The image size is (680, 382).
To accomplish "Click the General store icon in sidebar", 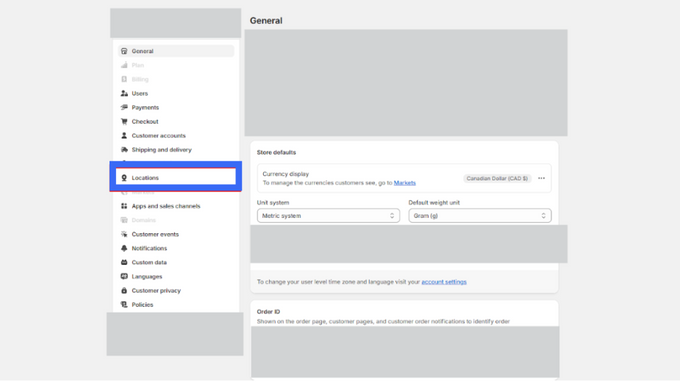I will [x=124, y=51].
